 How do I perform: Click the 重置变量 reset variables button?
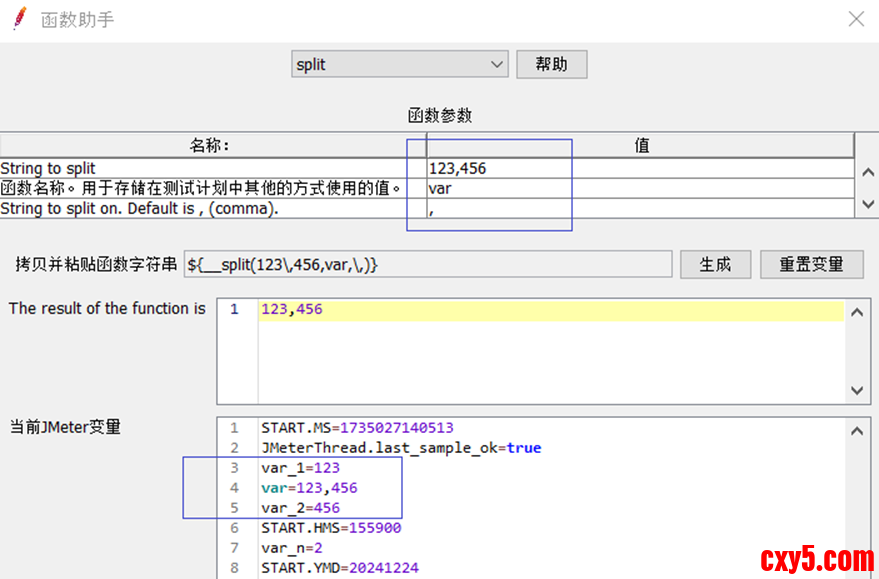click(811, 264)
